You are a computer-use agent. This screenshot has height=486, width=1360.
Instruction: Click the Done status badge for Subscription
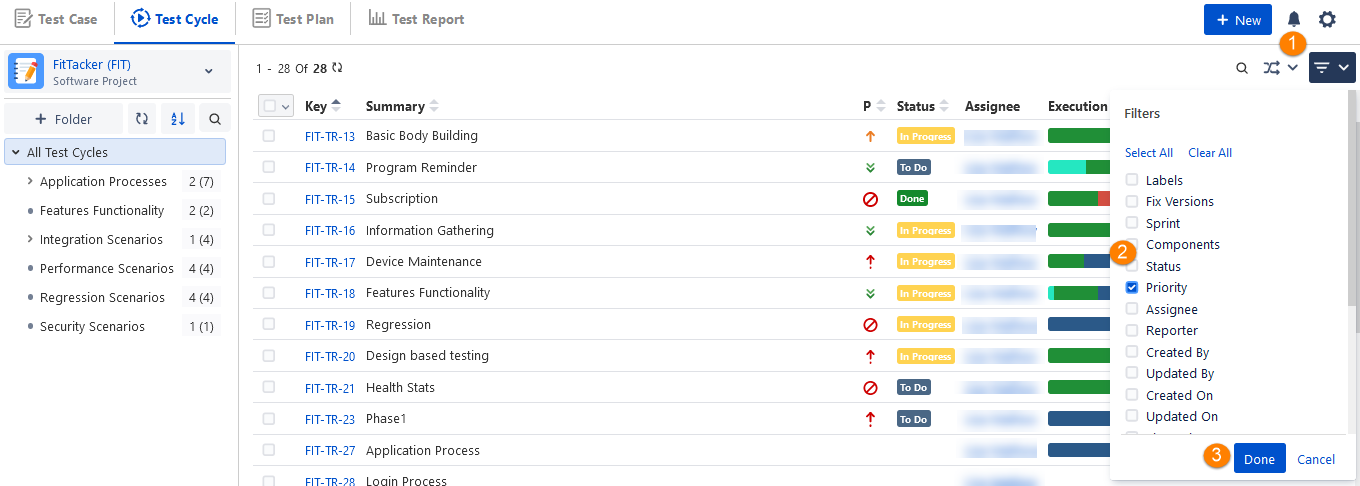[x=912, y=199]
